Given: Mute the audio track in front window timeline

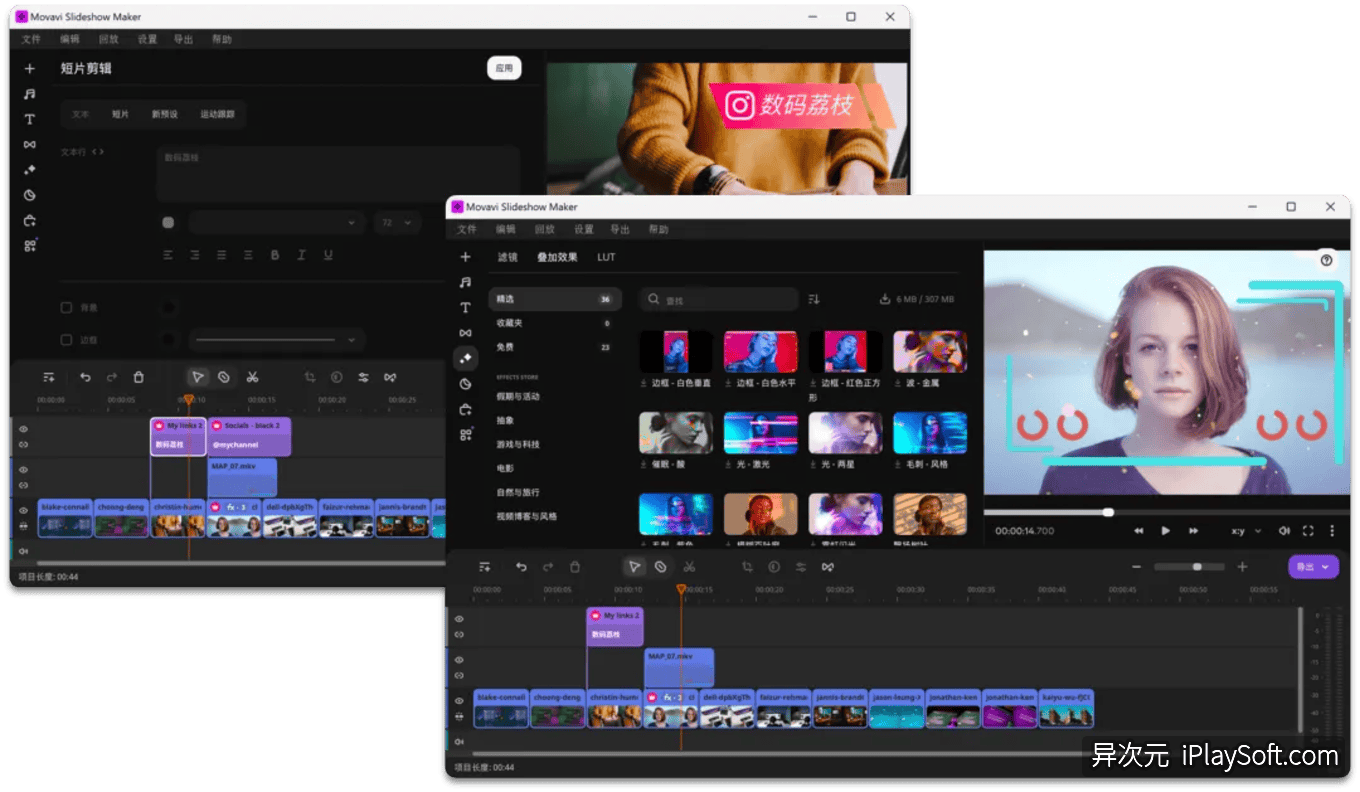Looking at the screenshot, I should pos(459,741).
